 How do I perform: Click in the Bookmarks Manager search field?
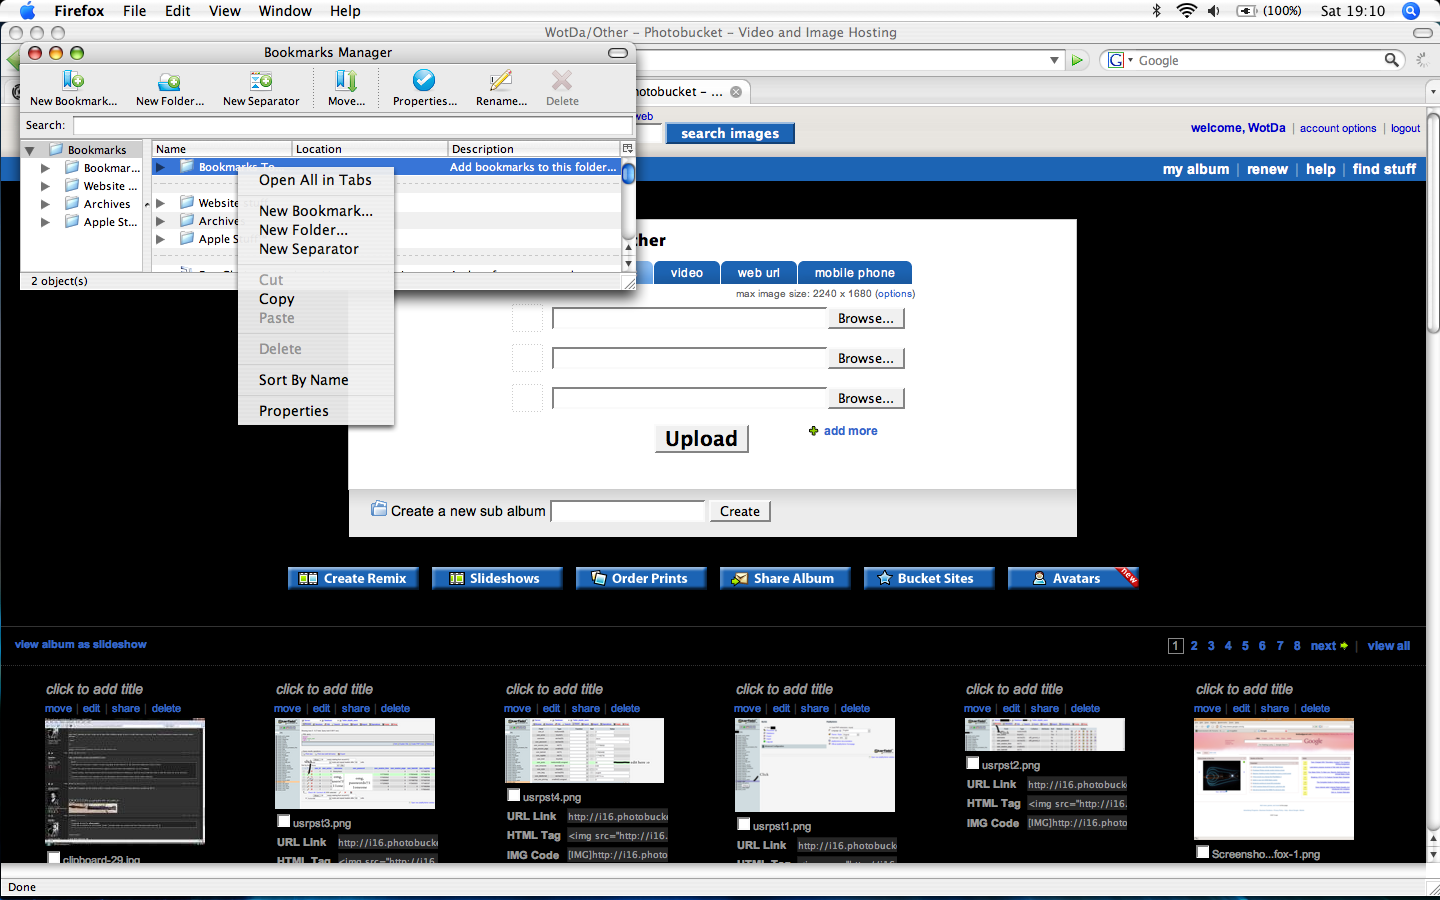point(352,125)
